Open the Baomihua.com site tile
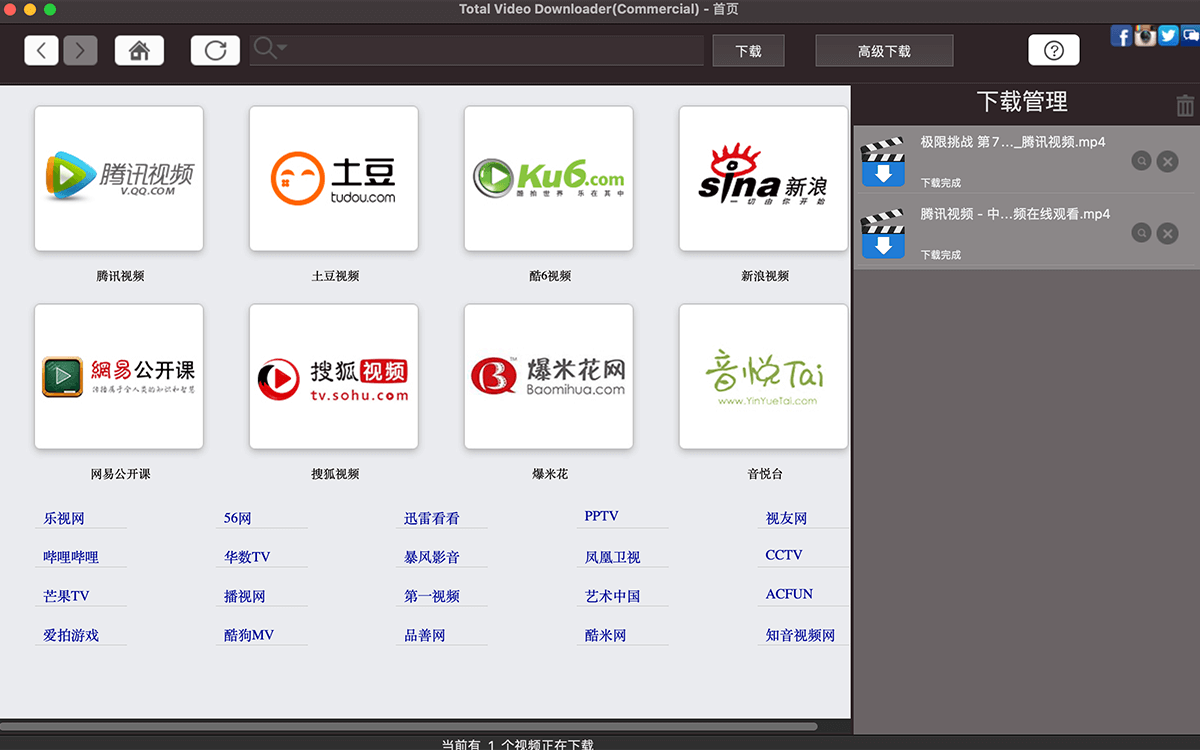1200x750 pixels. (549, 376)
